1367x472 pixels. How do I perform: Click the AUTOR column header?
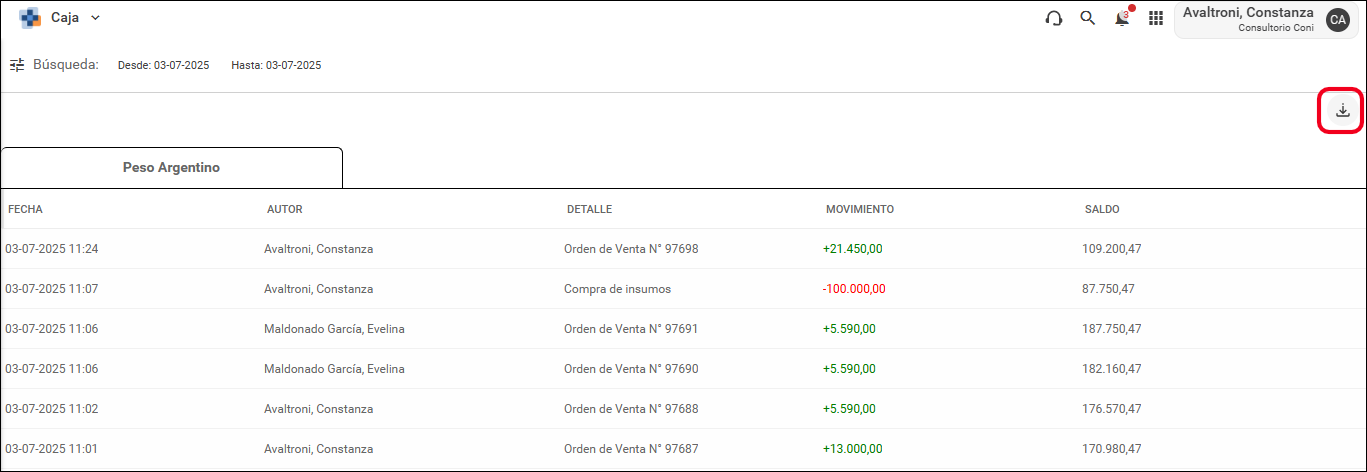pos(285,209)
